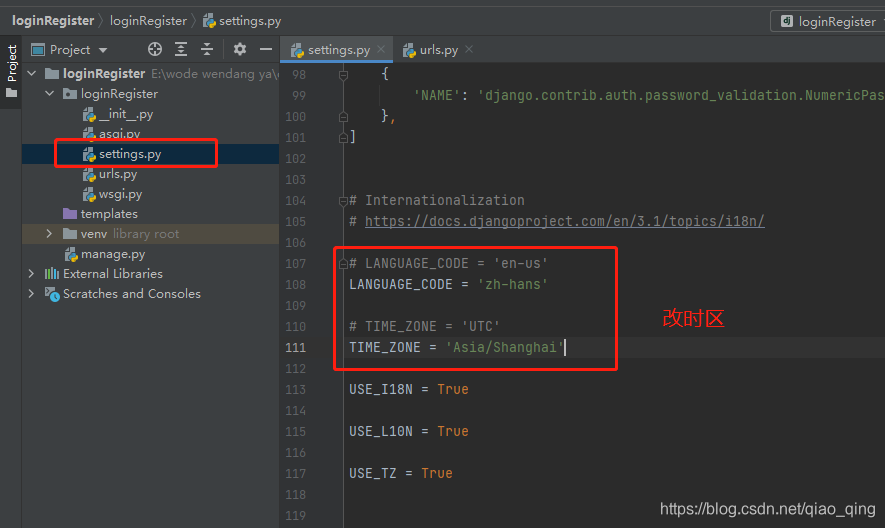
Task: Click Scratches and Consoles label
Action: (x=132, y=294)
